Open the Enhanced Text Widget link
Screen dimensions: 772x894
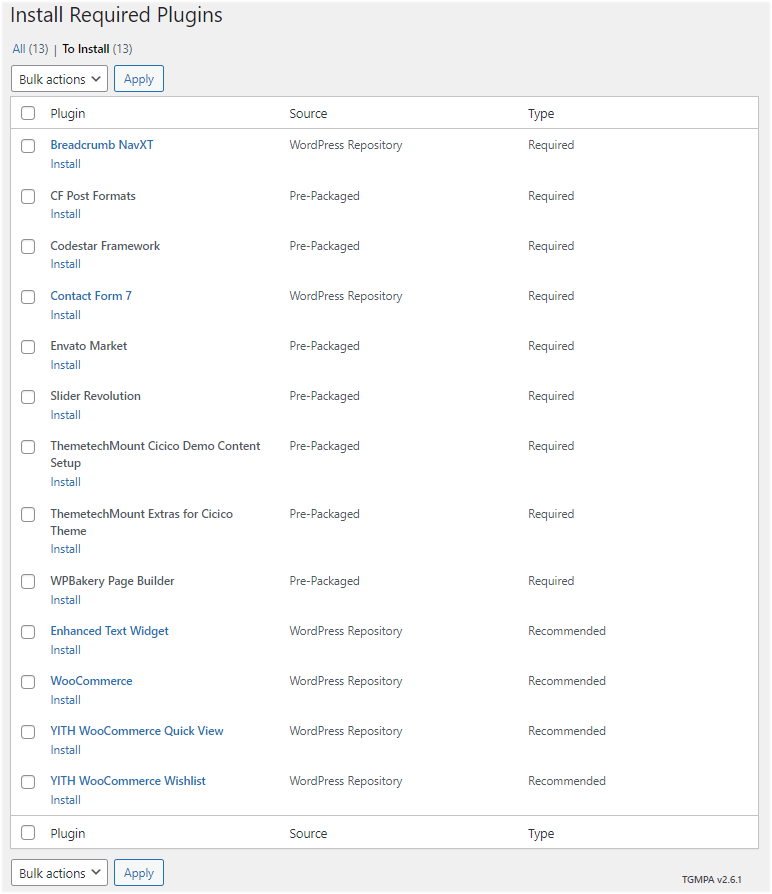point(109,631)
